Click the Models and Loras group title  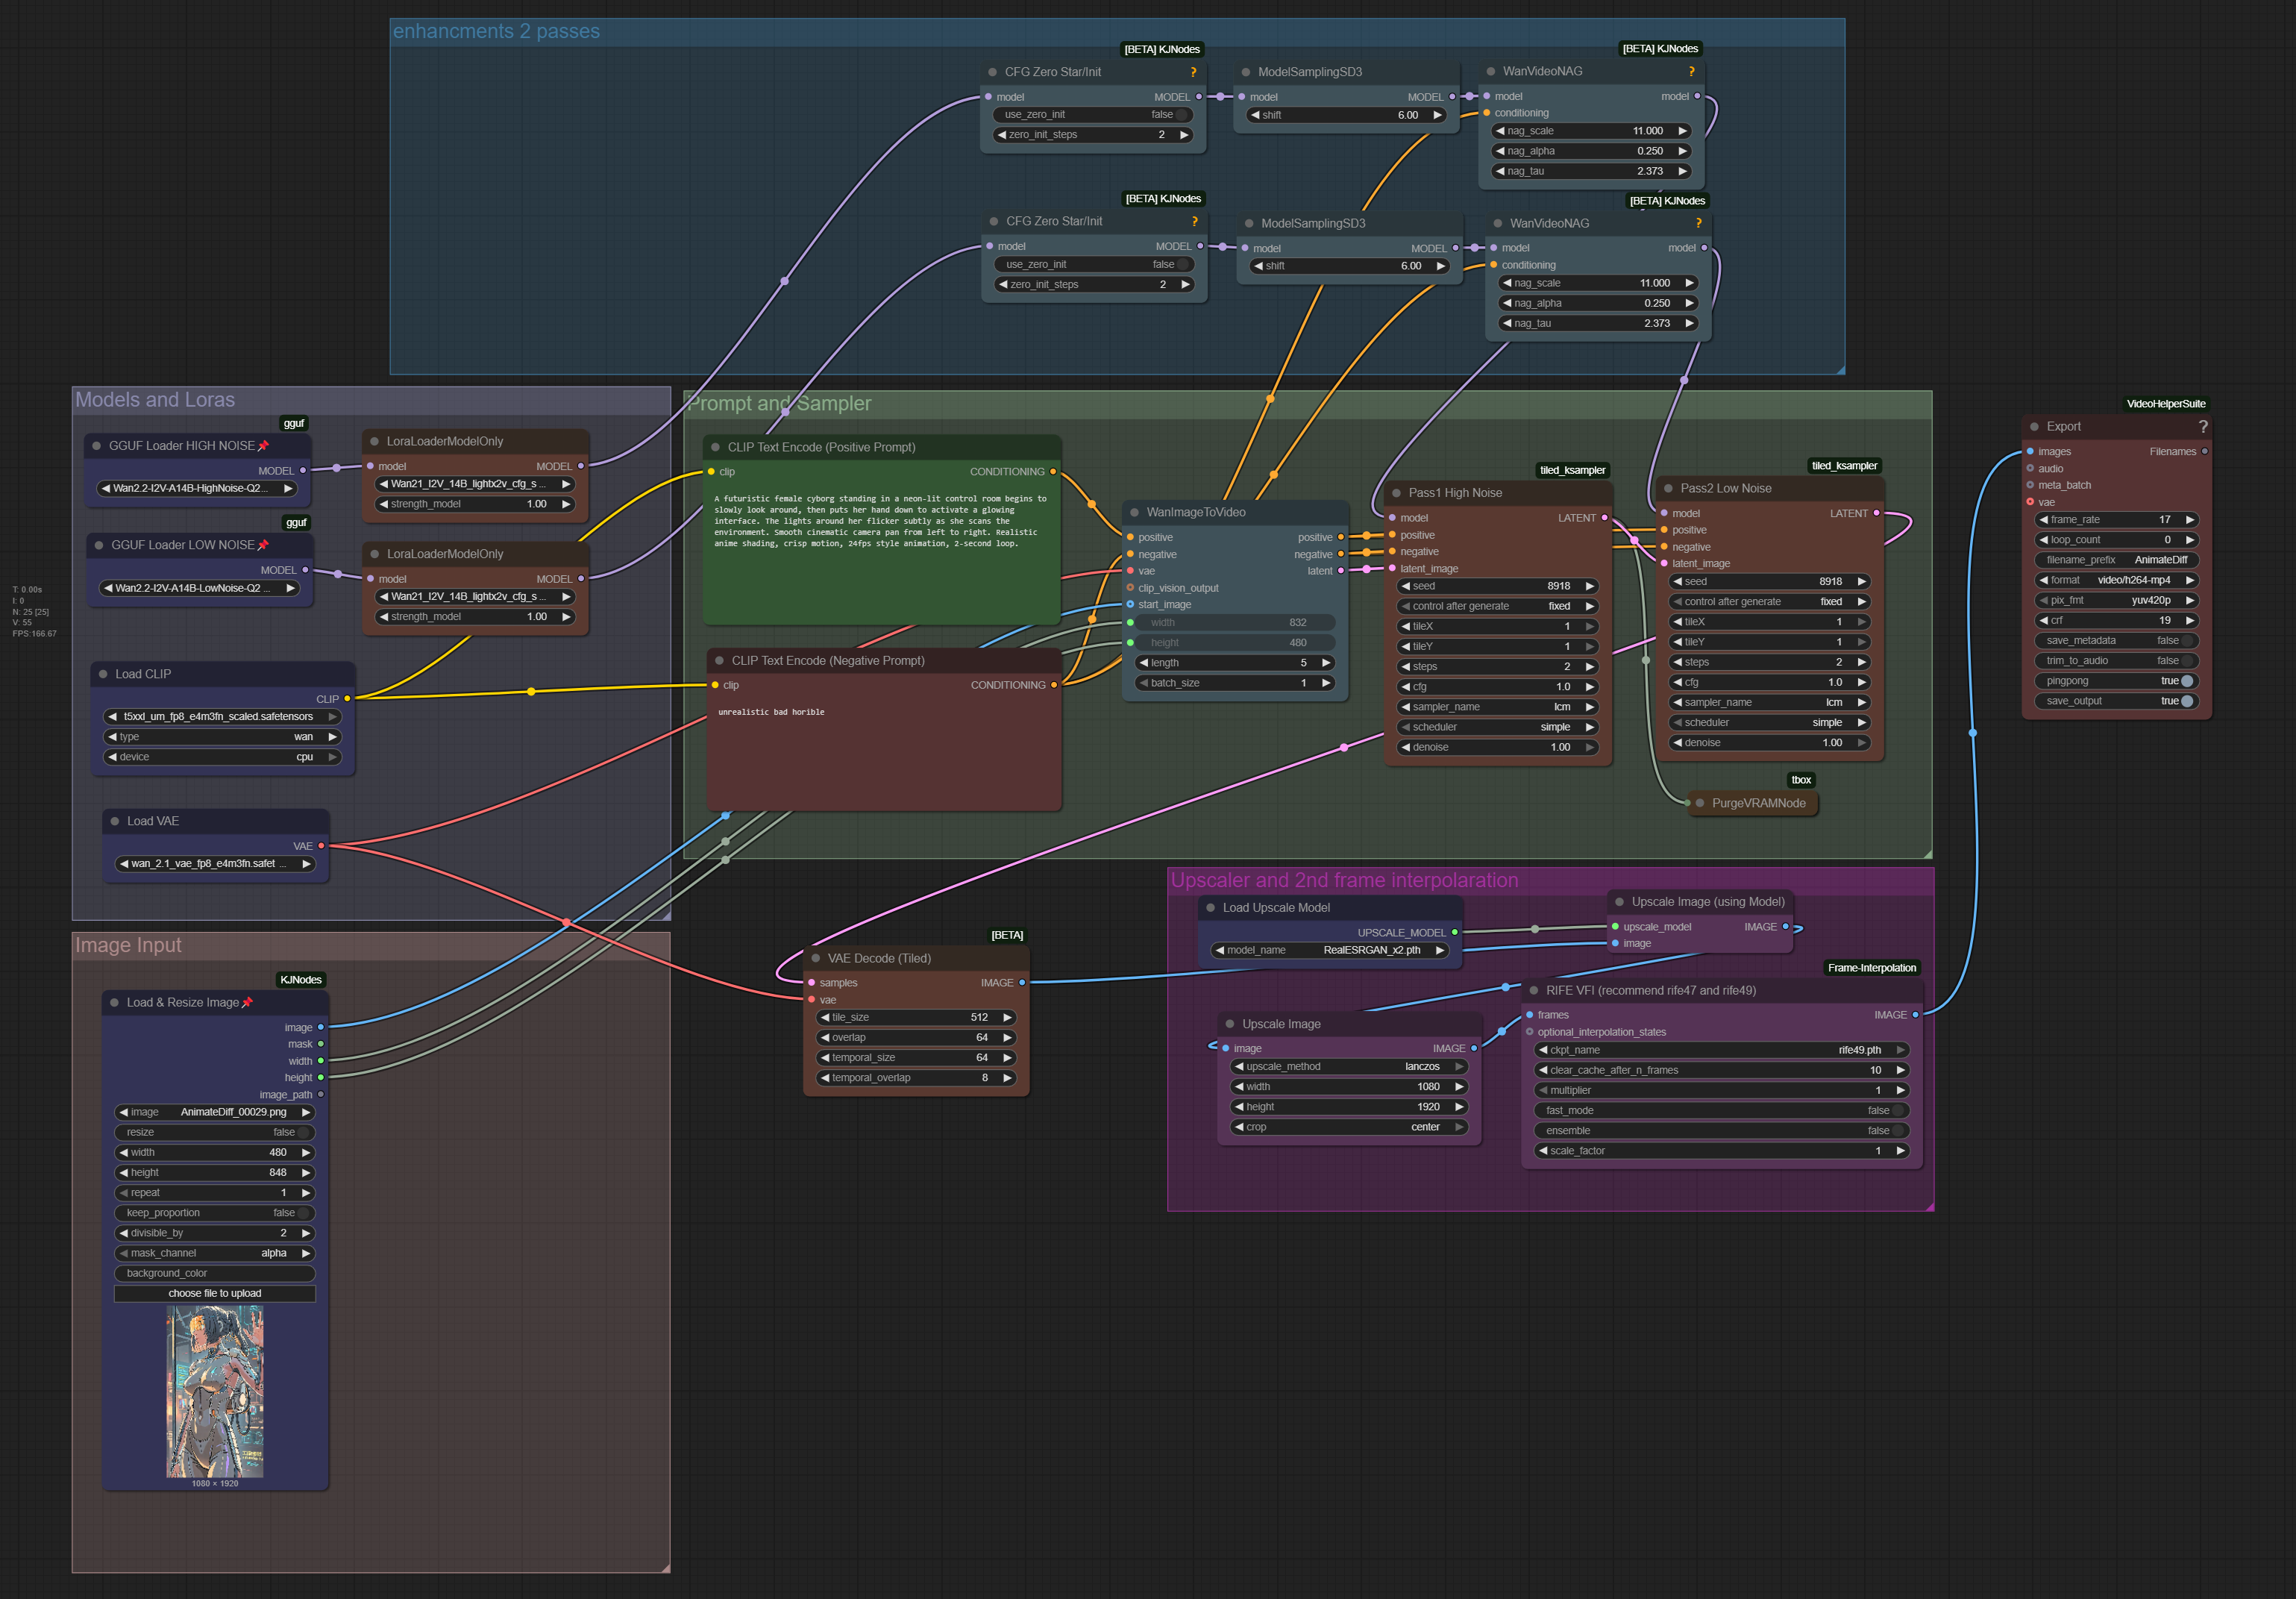[x=155, y=400]
